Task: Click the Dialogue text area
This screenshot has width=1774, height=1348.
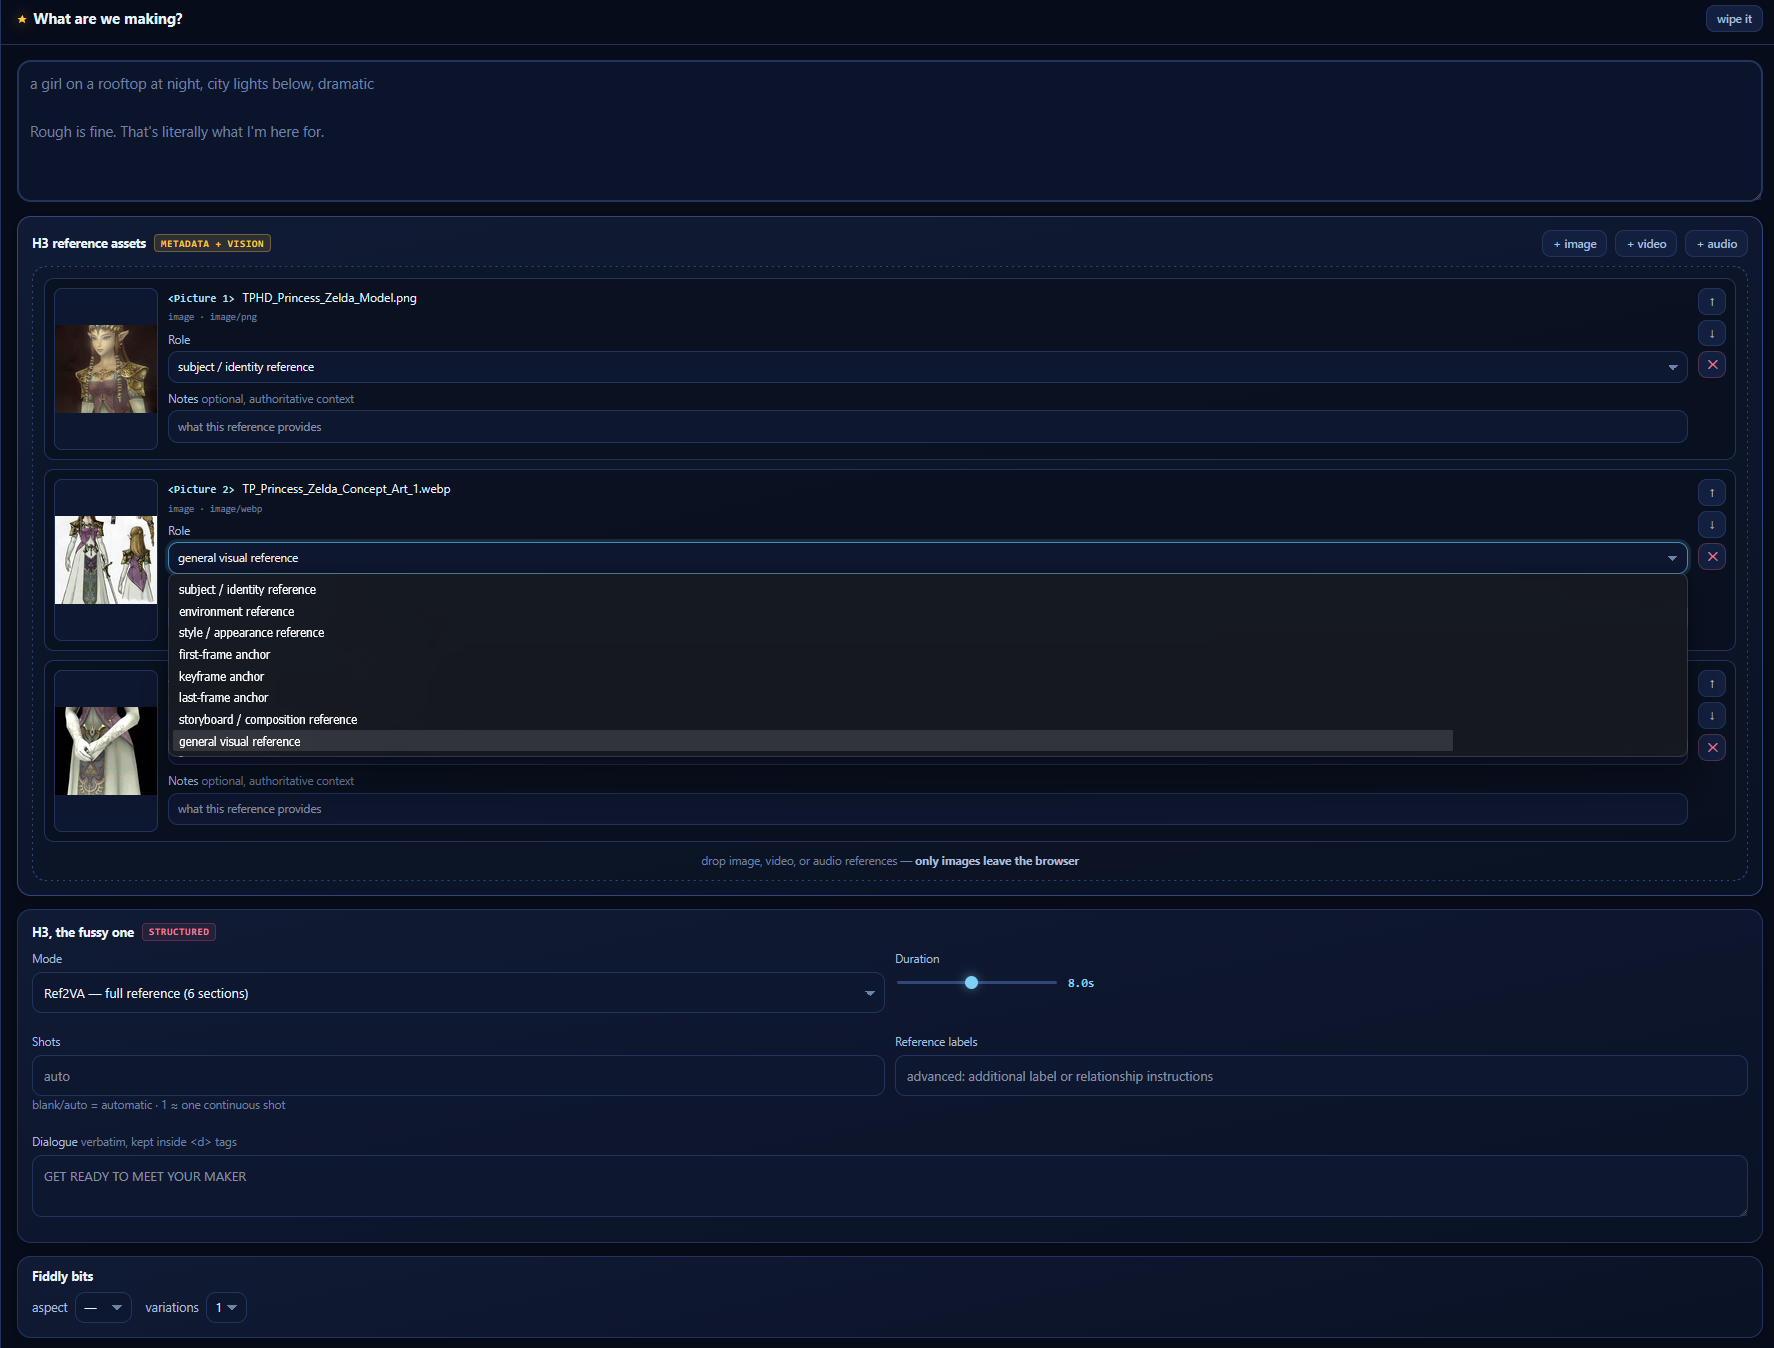Action: [x=889, y=1186]
